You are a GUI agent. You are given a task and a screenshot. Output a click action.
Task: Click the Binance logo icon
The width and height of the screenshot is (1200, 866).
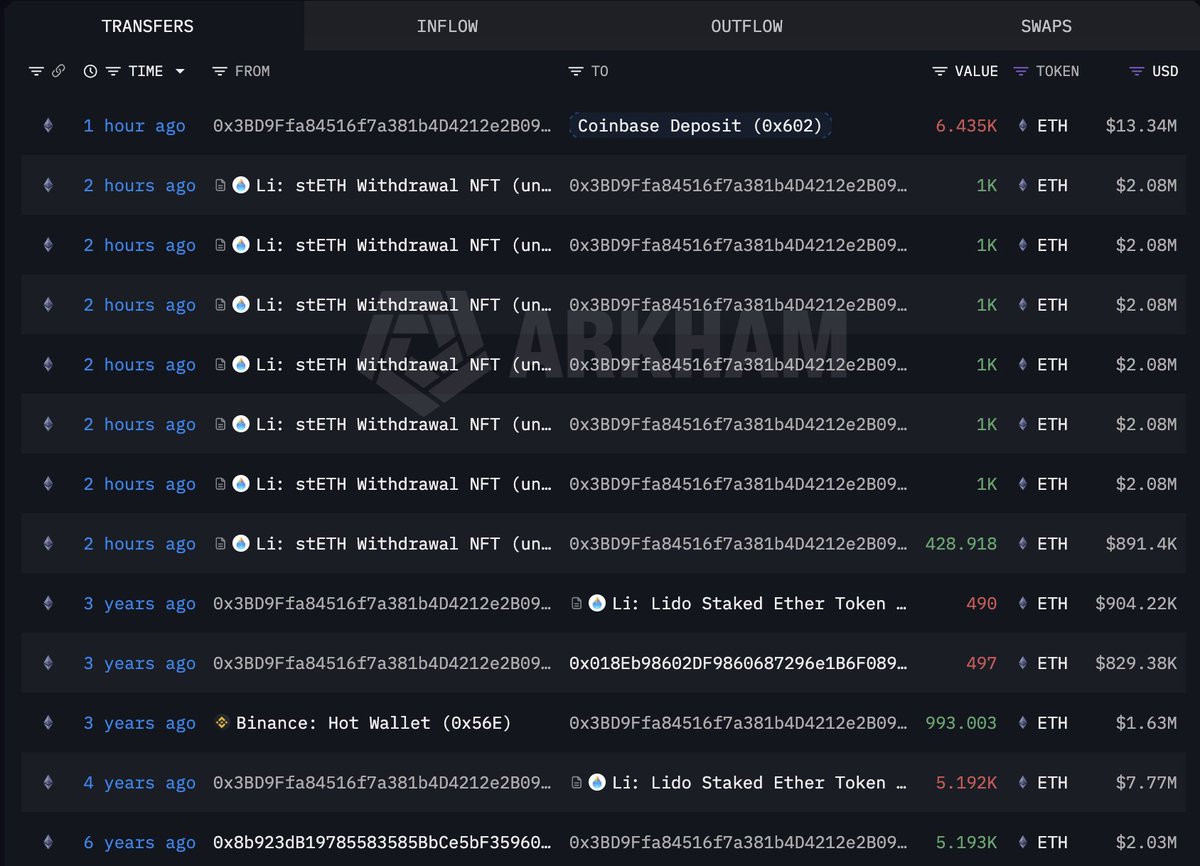click(x=223, y=723)
